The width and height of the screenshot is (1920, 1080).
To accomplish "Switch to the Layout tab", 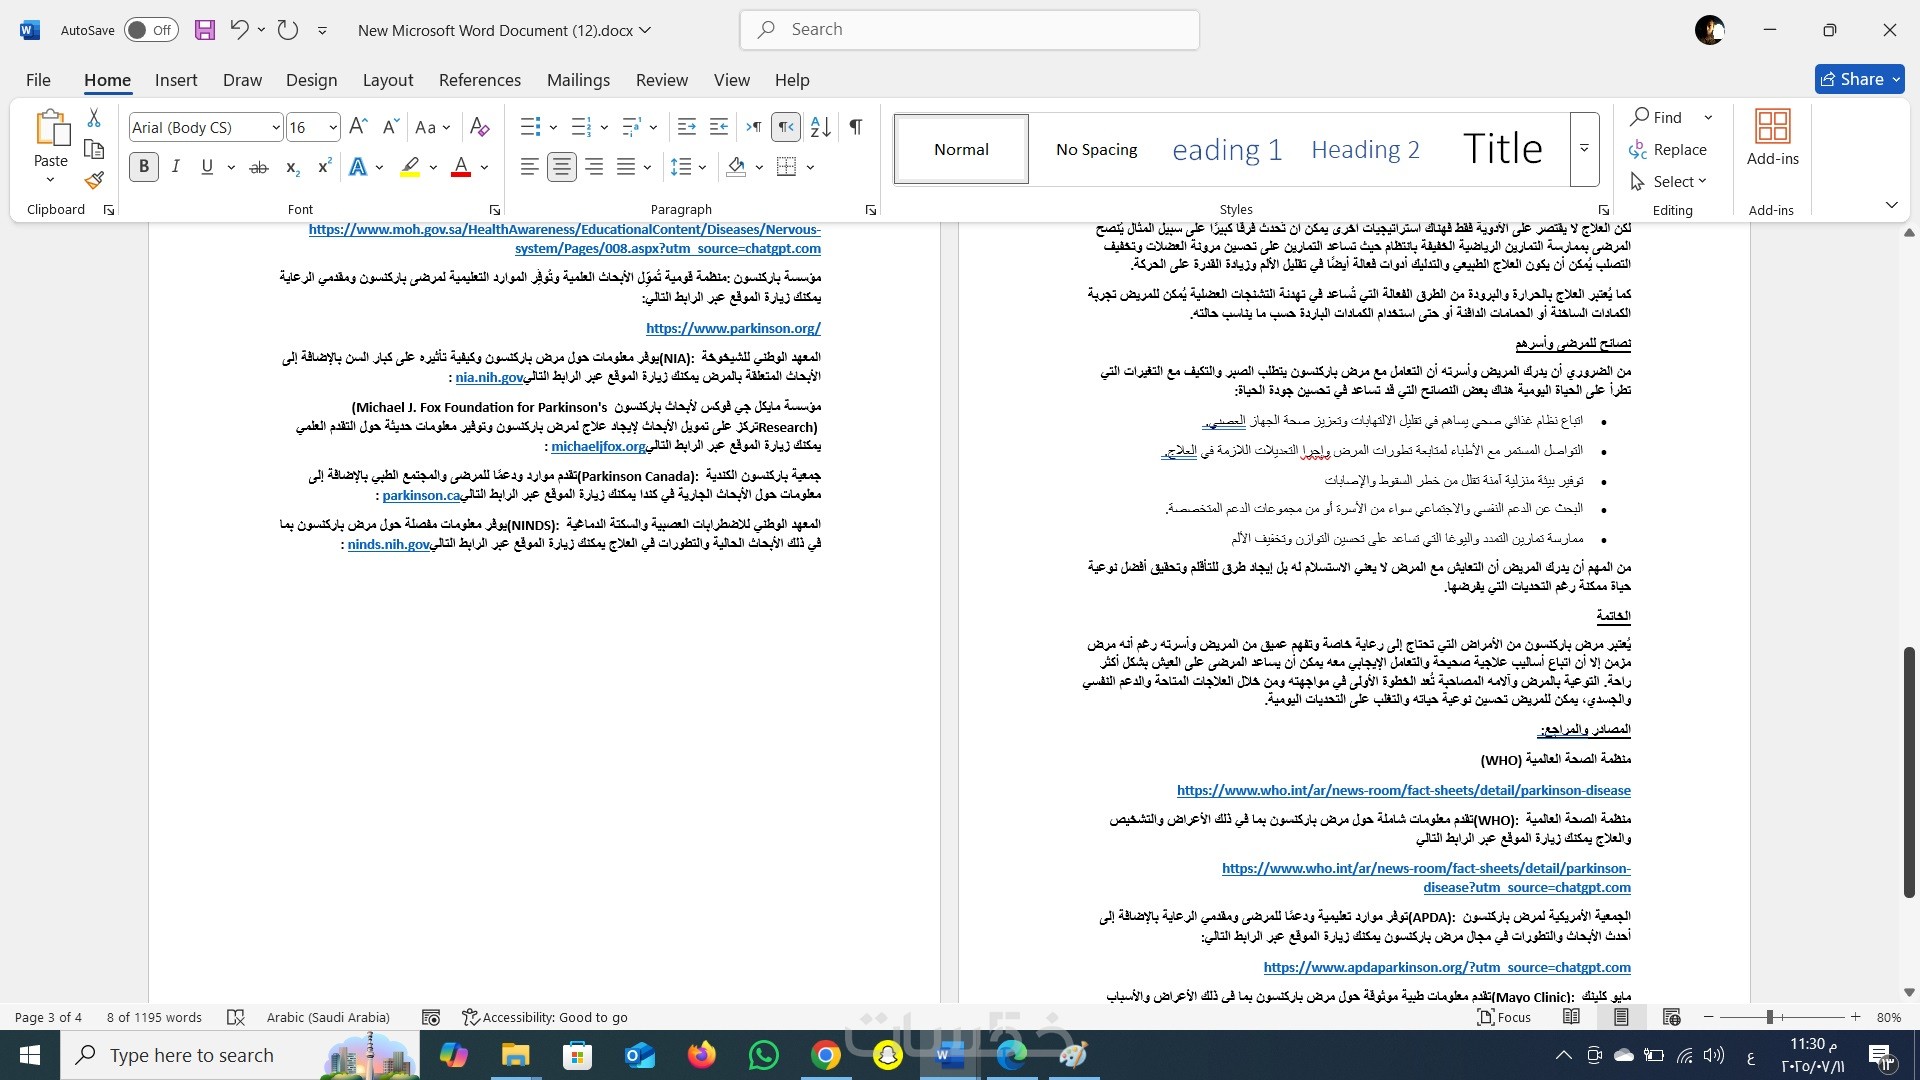I will click(x=387, y=80).
